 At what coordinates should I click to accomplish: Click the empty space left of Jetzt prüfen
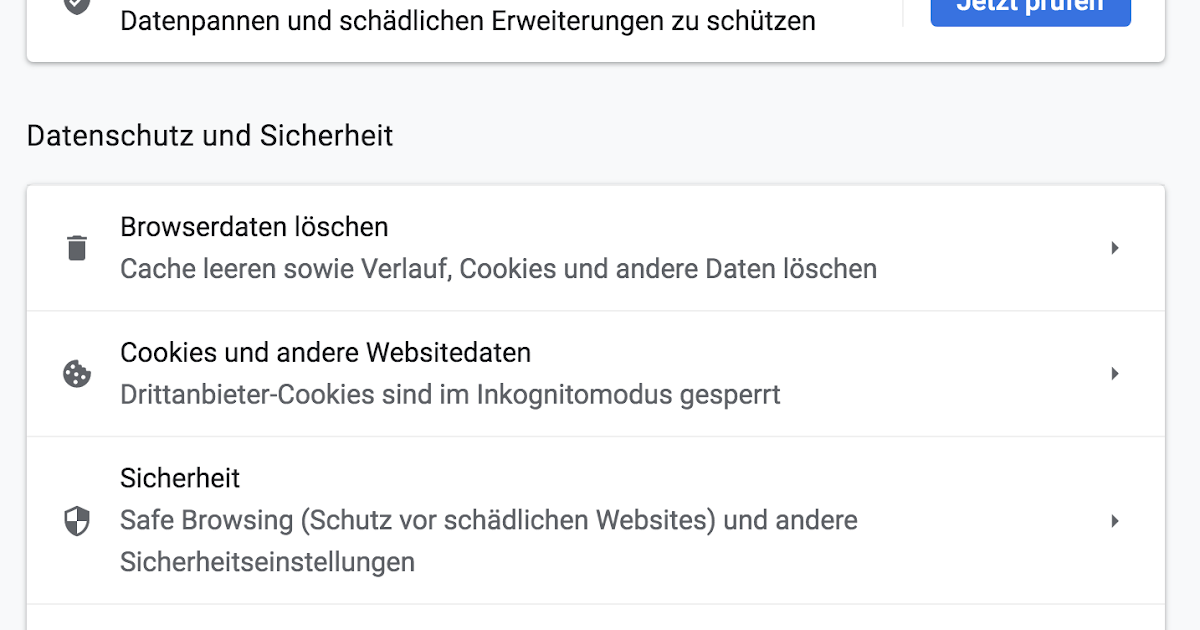coord(870,20)
